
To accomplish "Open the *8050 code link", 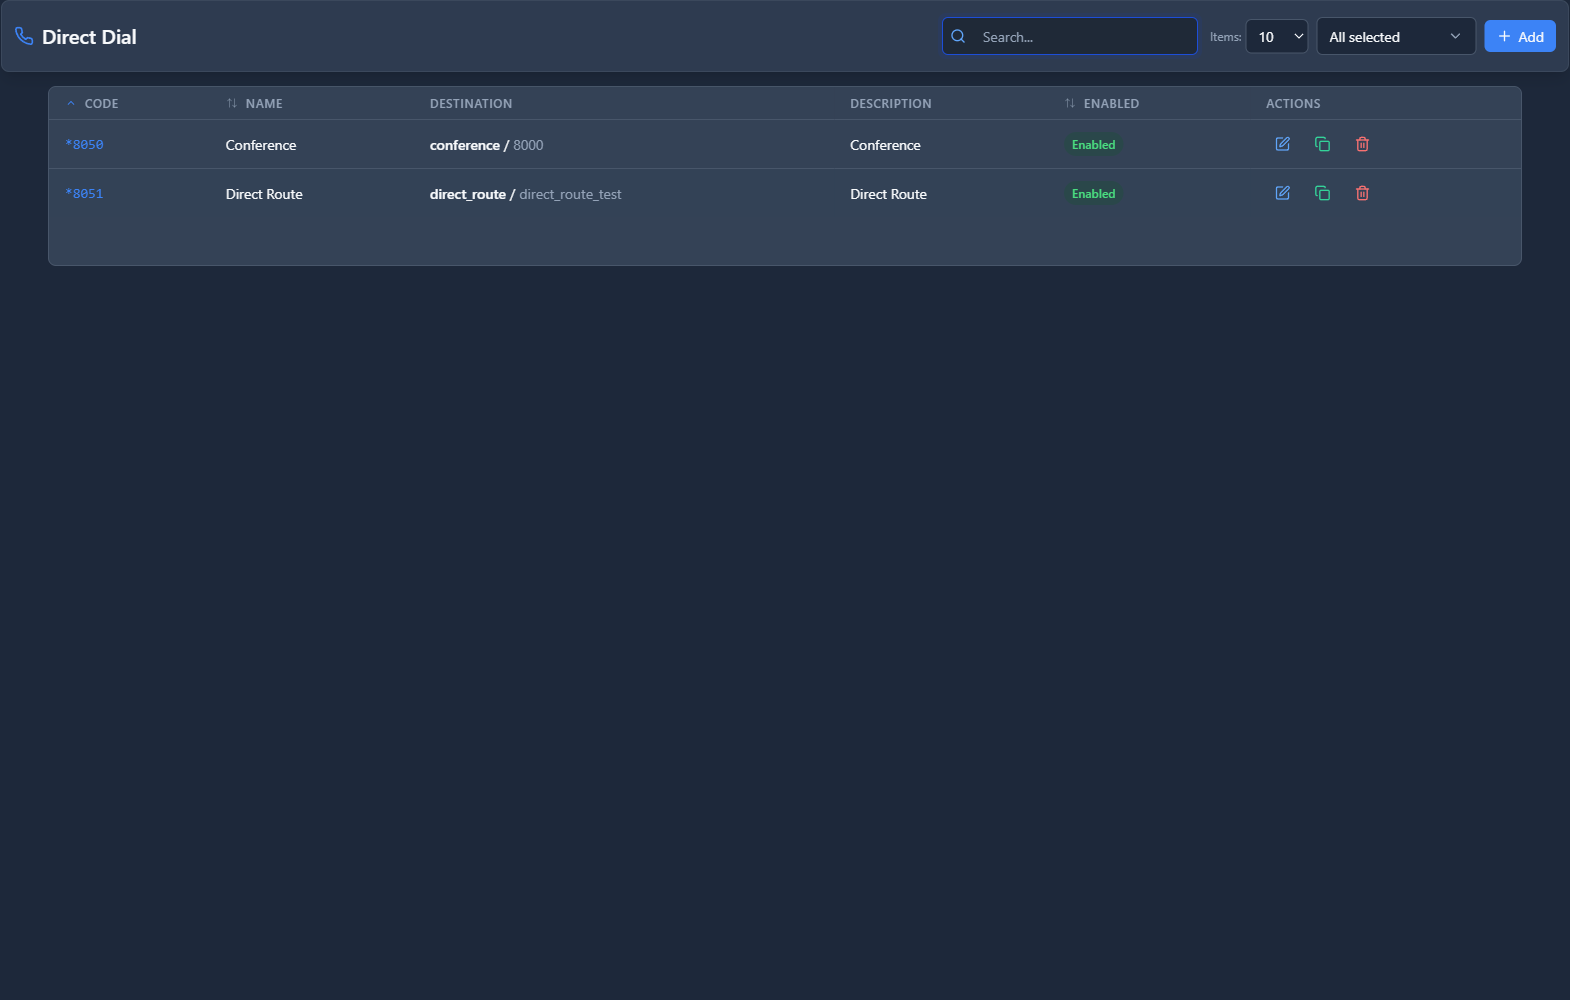I will click(x=85, y=145).
